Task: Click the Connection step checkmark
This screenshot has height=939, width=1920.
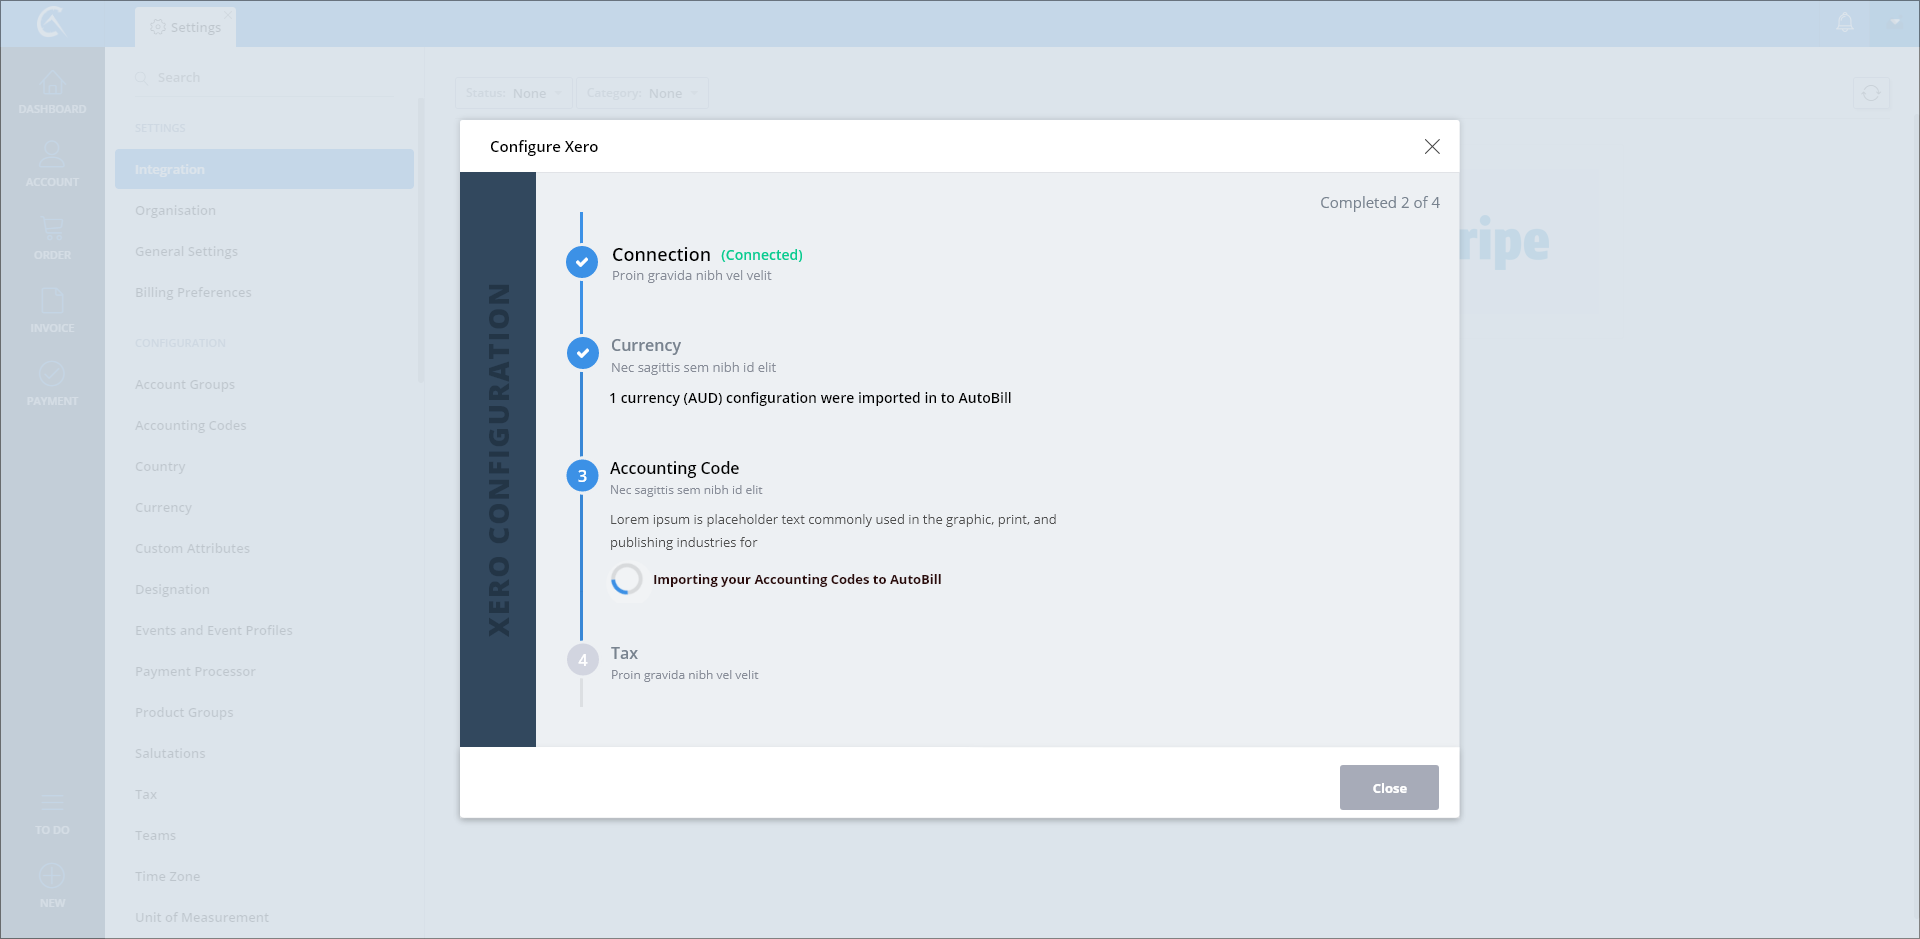Action: [x=582, y=262]
